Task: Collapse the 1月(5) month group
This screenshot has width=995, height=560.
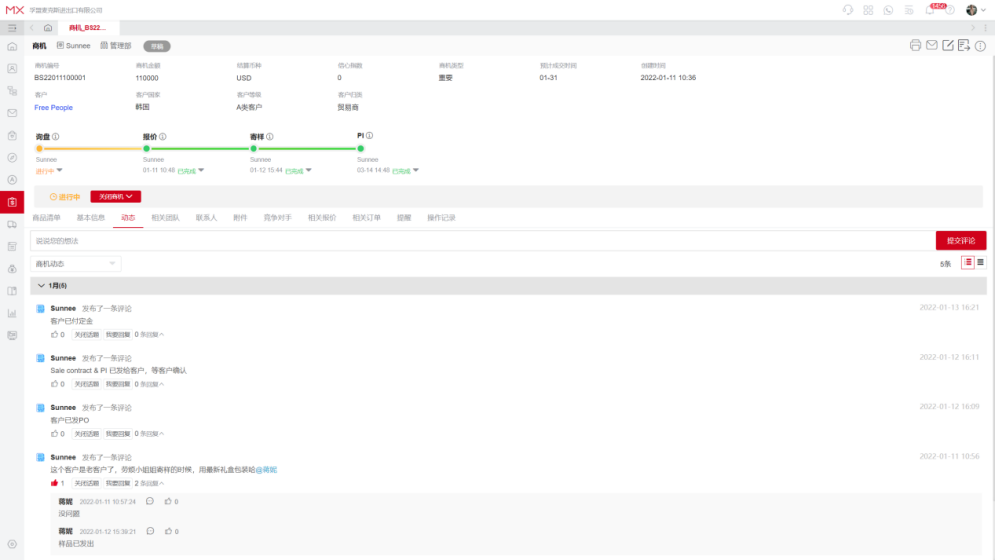Action: click(41, 286)
